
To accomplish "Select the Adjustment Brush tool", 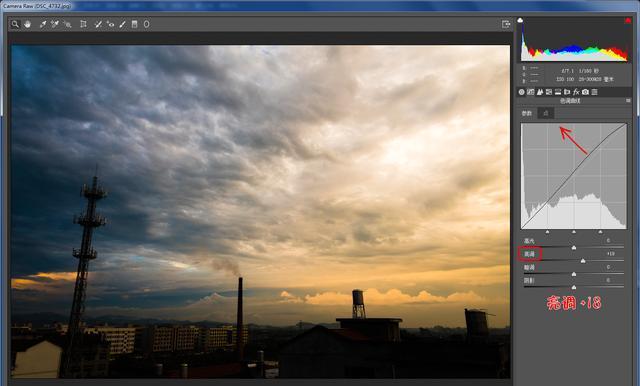I will 122,24.
